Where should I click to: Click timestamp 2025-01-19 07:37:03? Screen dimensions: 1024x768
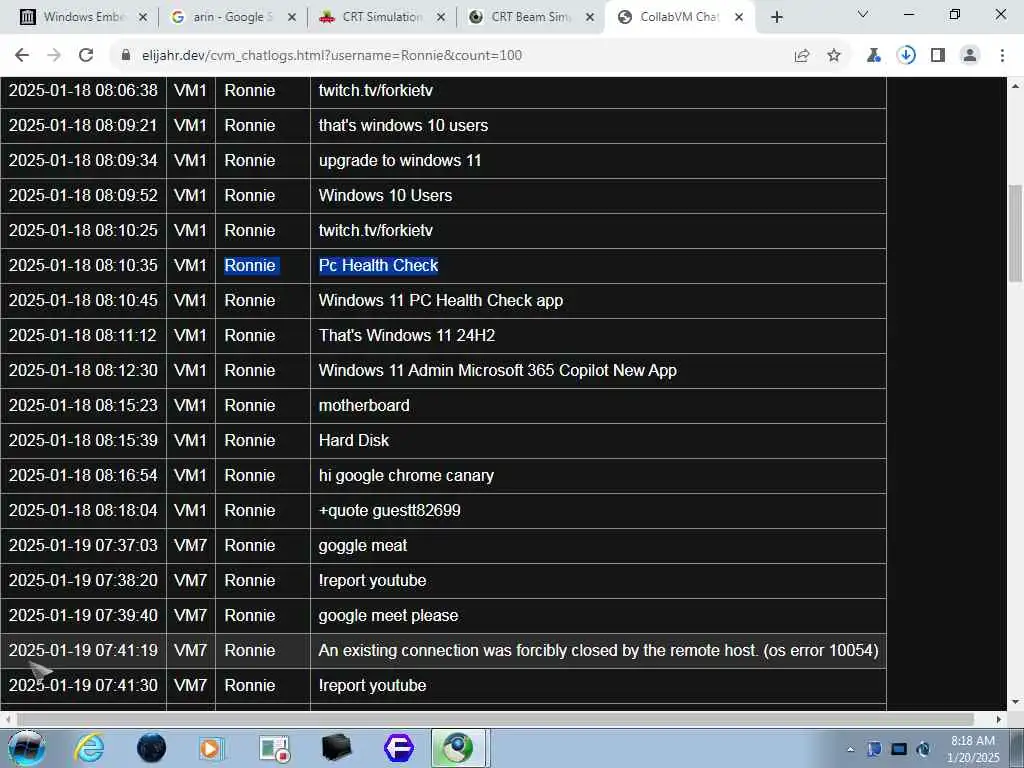pos(83,545)
